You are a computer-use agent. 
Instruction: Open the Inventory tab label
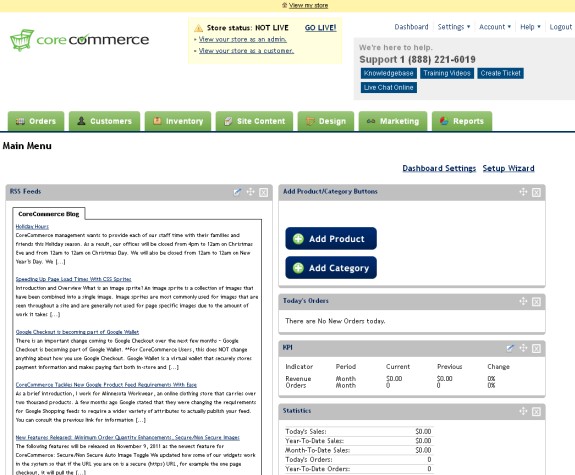(x=184, y=121)
